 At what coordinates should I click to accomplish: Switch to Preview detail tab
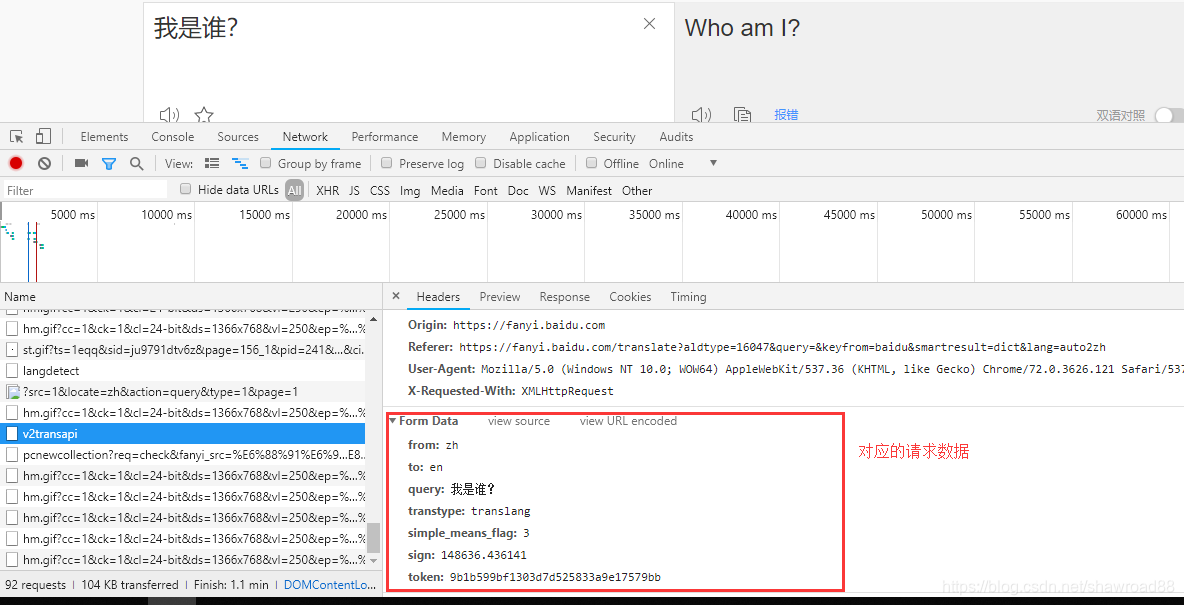tap(500, 297)
